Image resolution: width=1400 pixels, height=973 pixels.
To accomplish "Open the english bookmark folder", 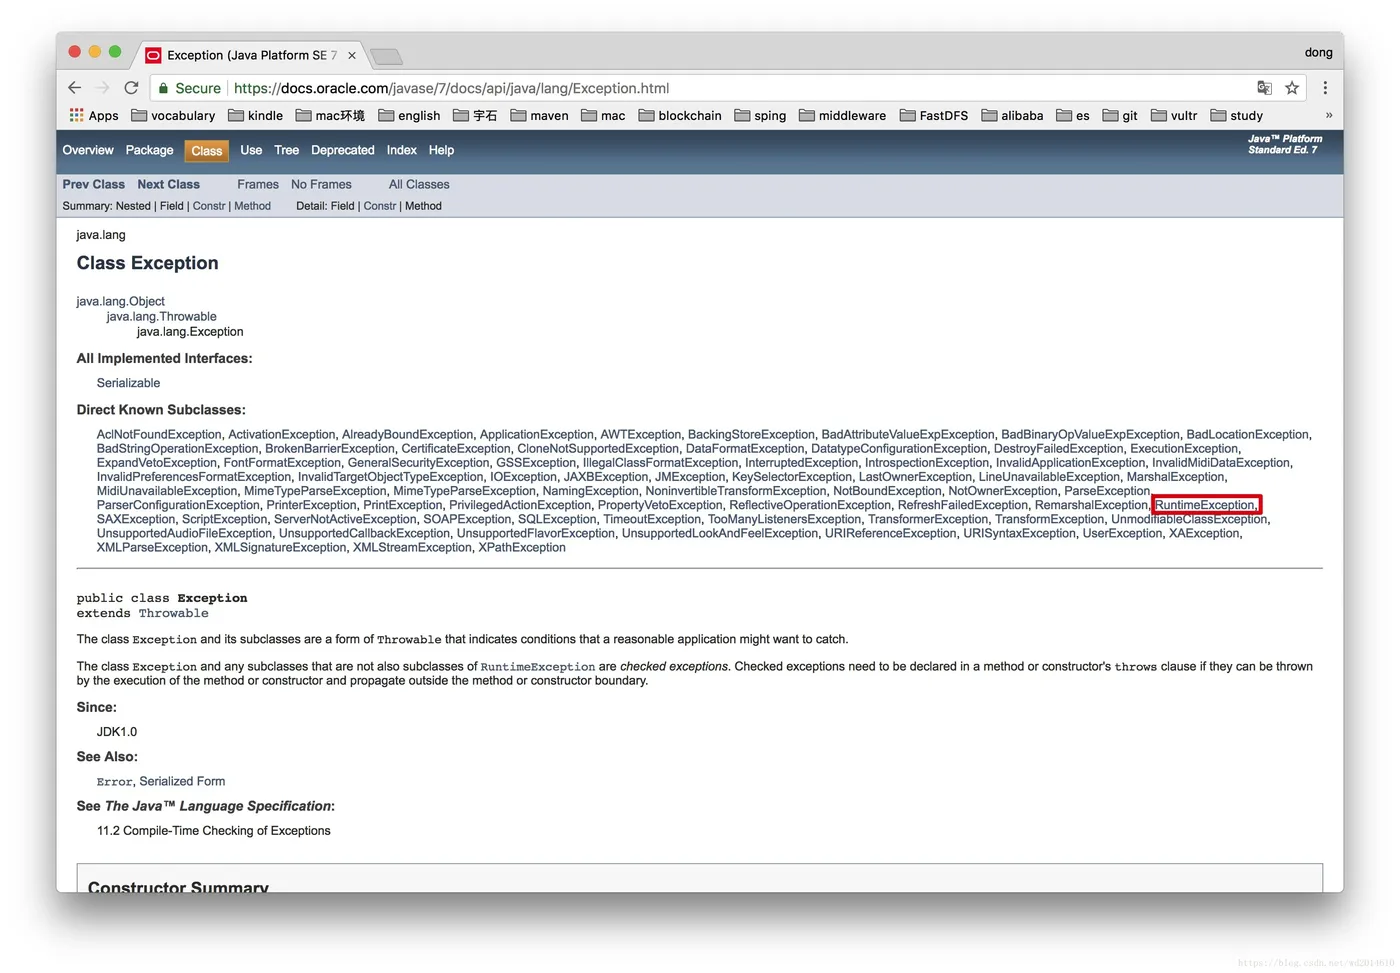I will [x=409, y=116].
